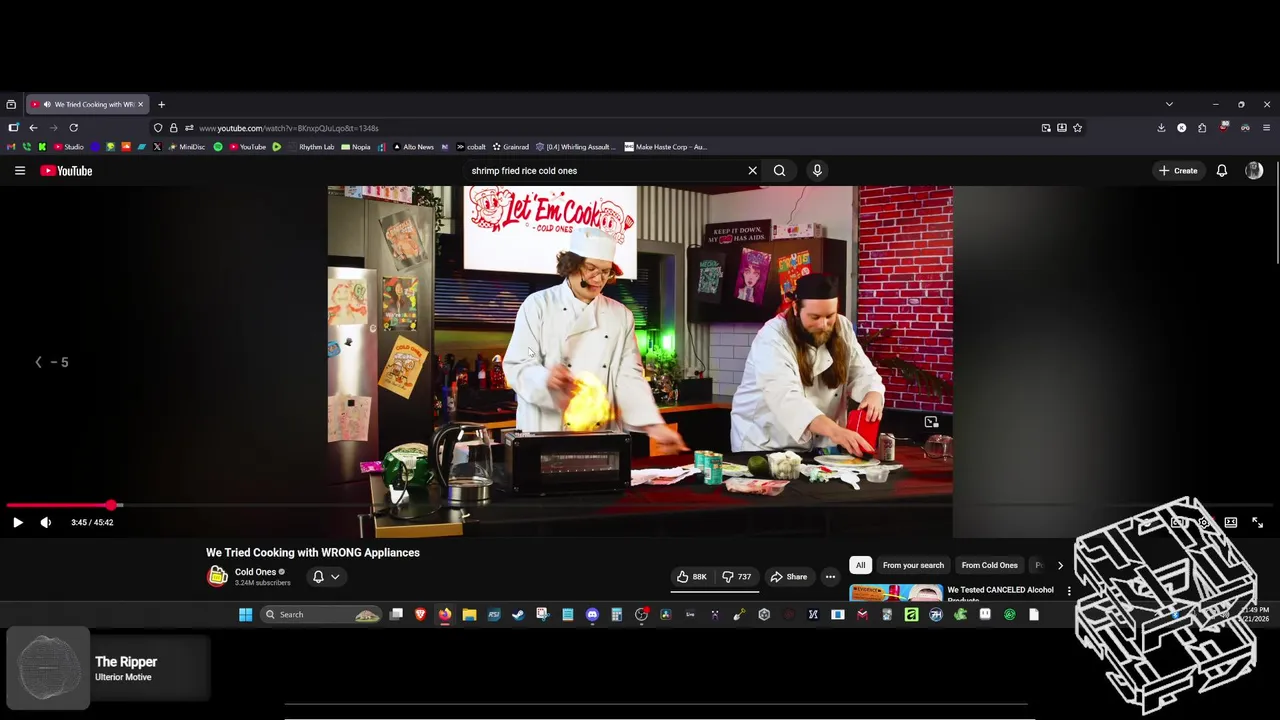
Task: Open YouTube bookmark in toolbar
Action: 247,147
